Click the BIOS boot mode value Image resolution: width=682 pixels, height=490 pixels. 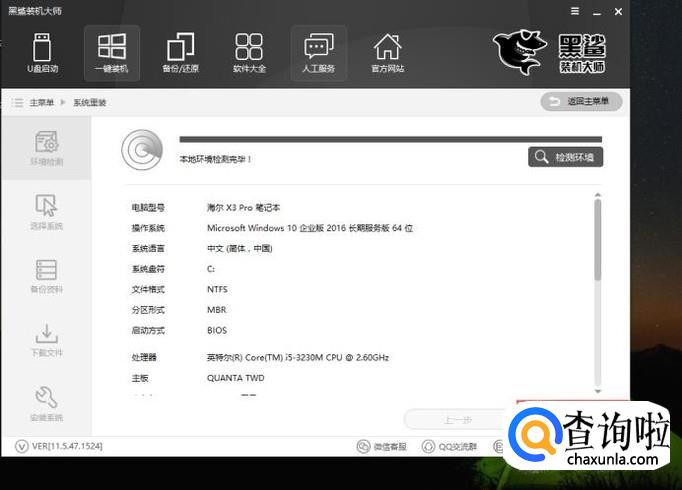217,330
